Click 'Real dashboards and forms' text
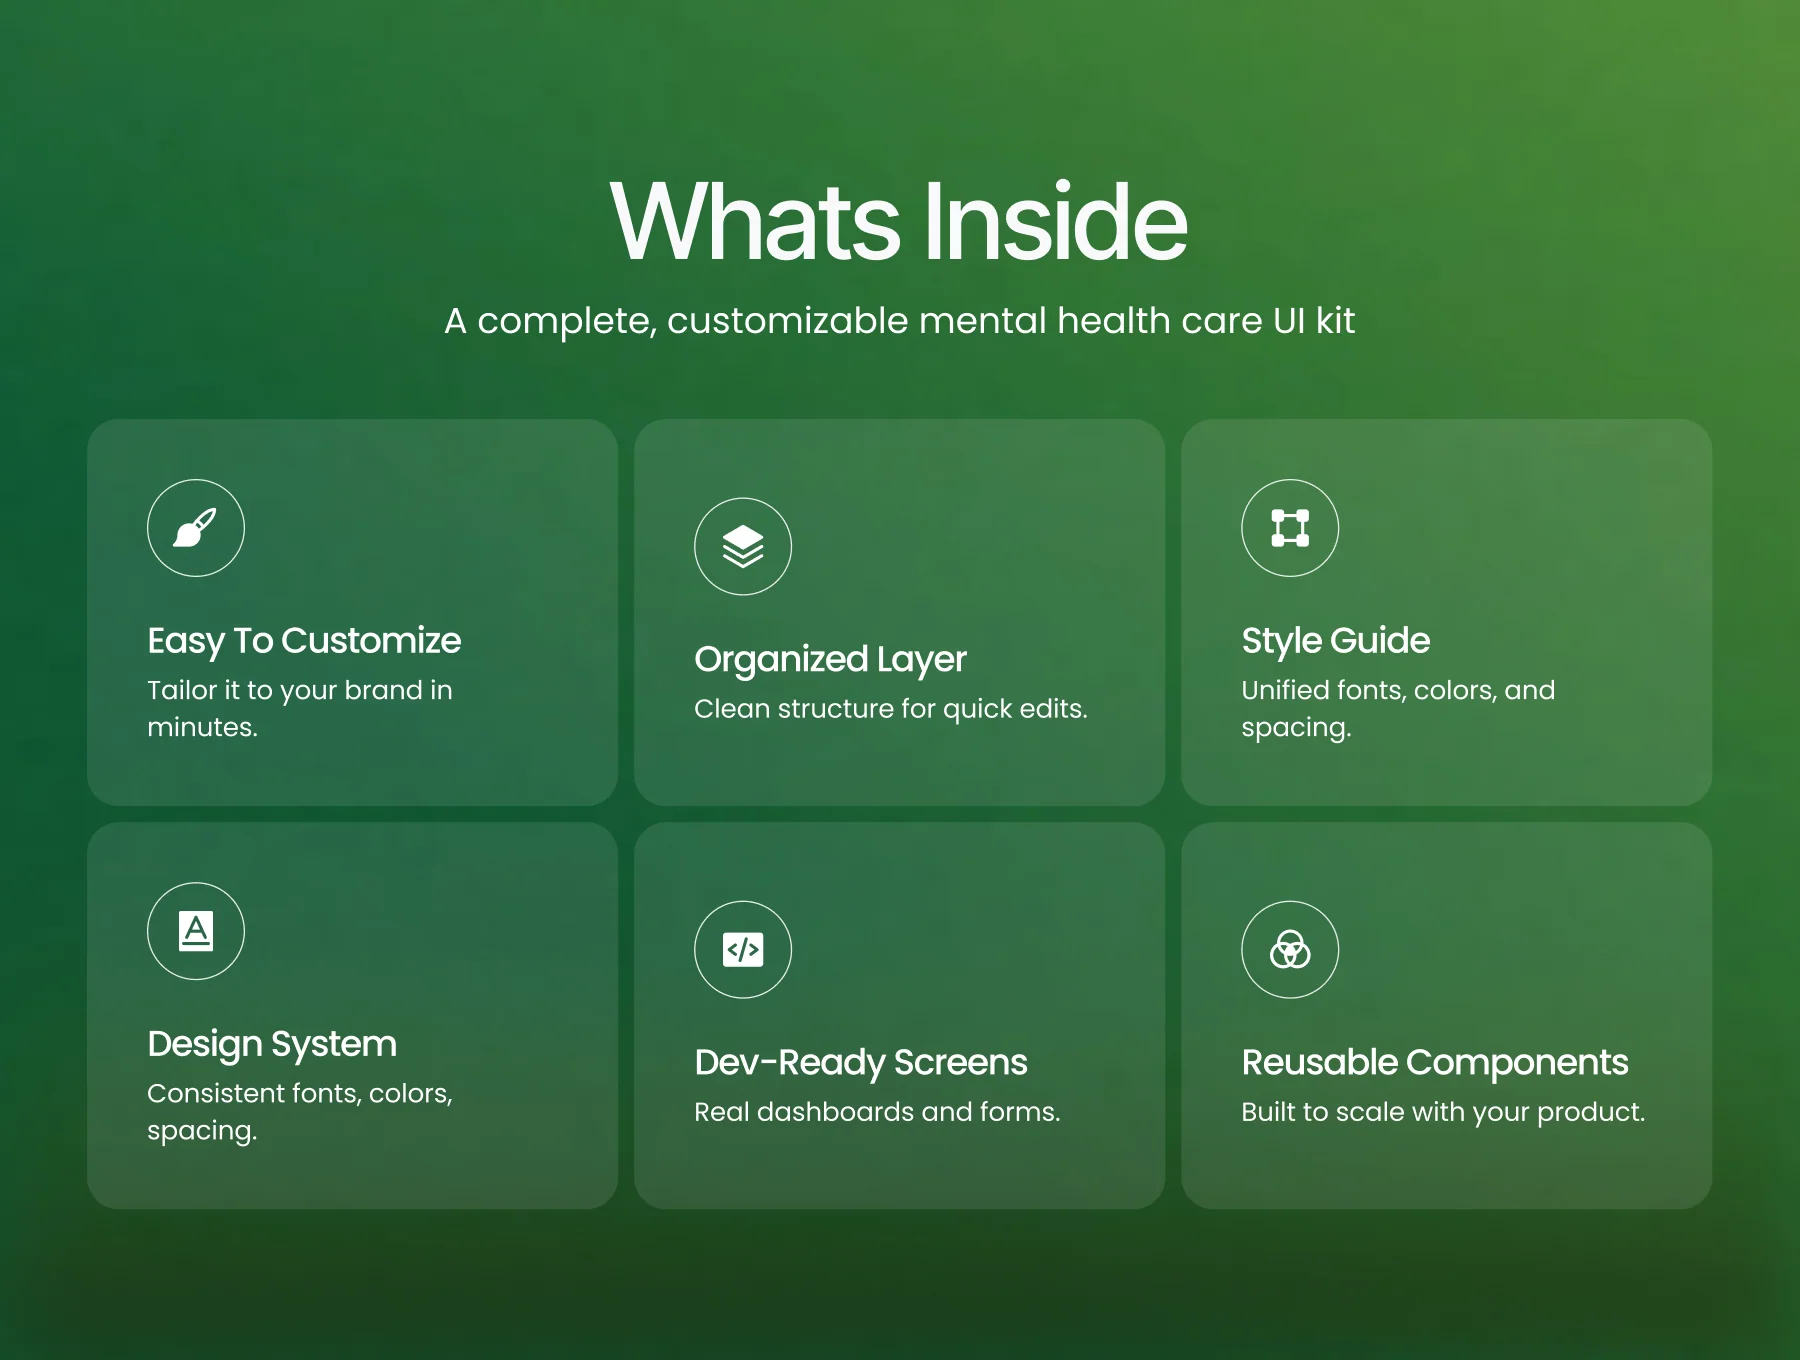The width and height of the screenshot is (1800, 1360). pos(877,1112)
